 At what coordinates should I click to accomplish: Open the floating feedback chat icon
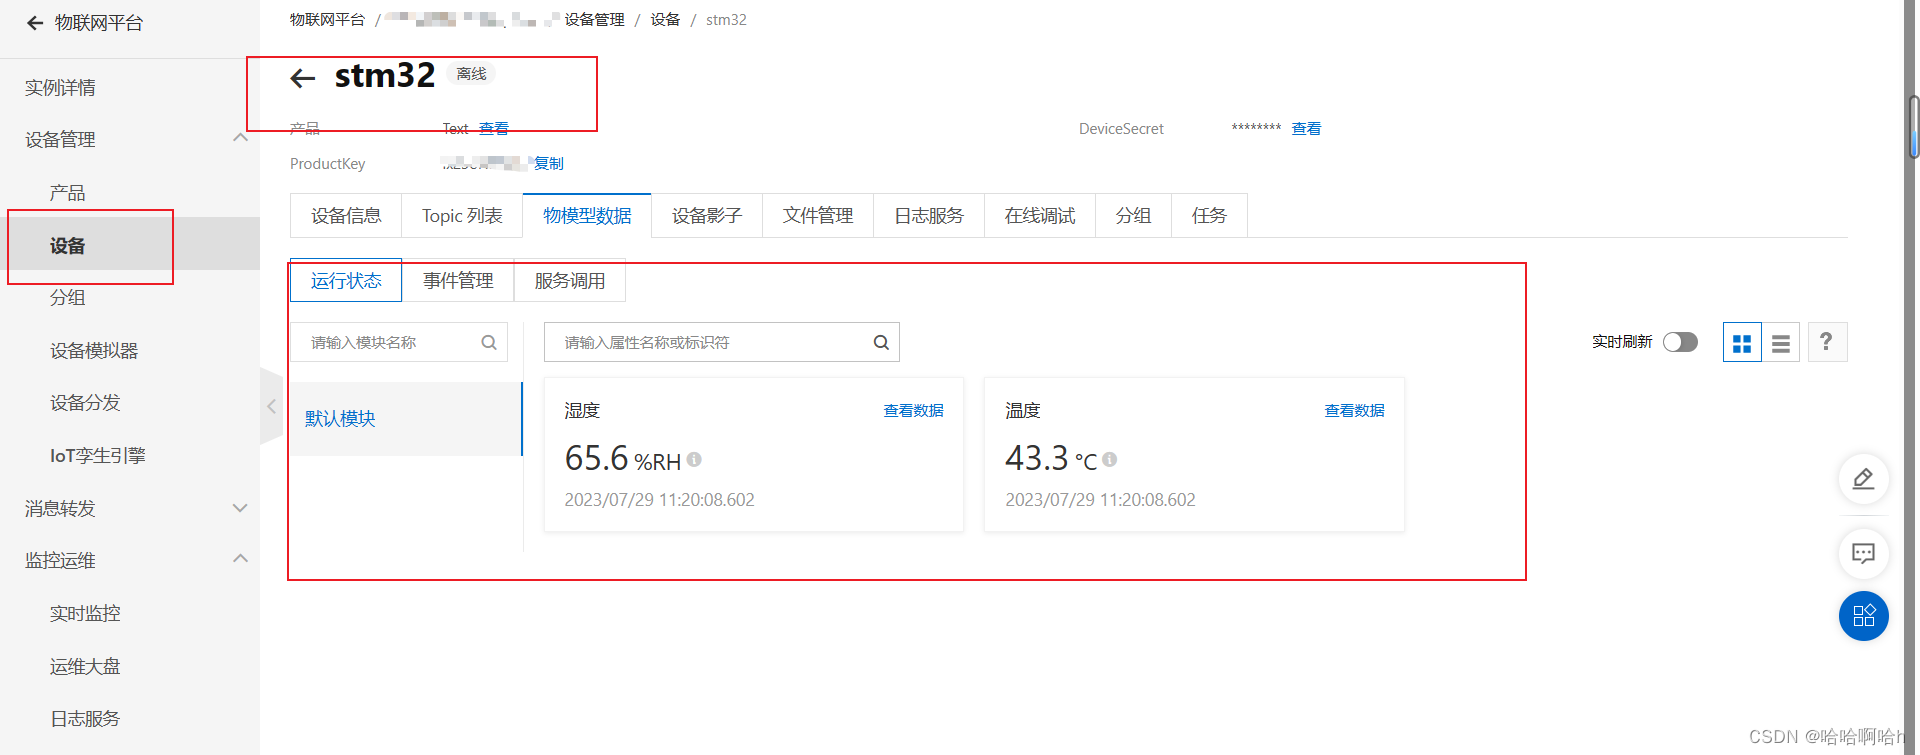[1863, 553]
